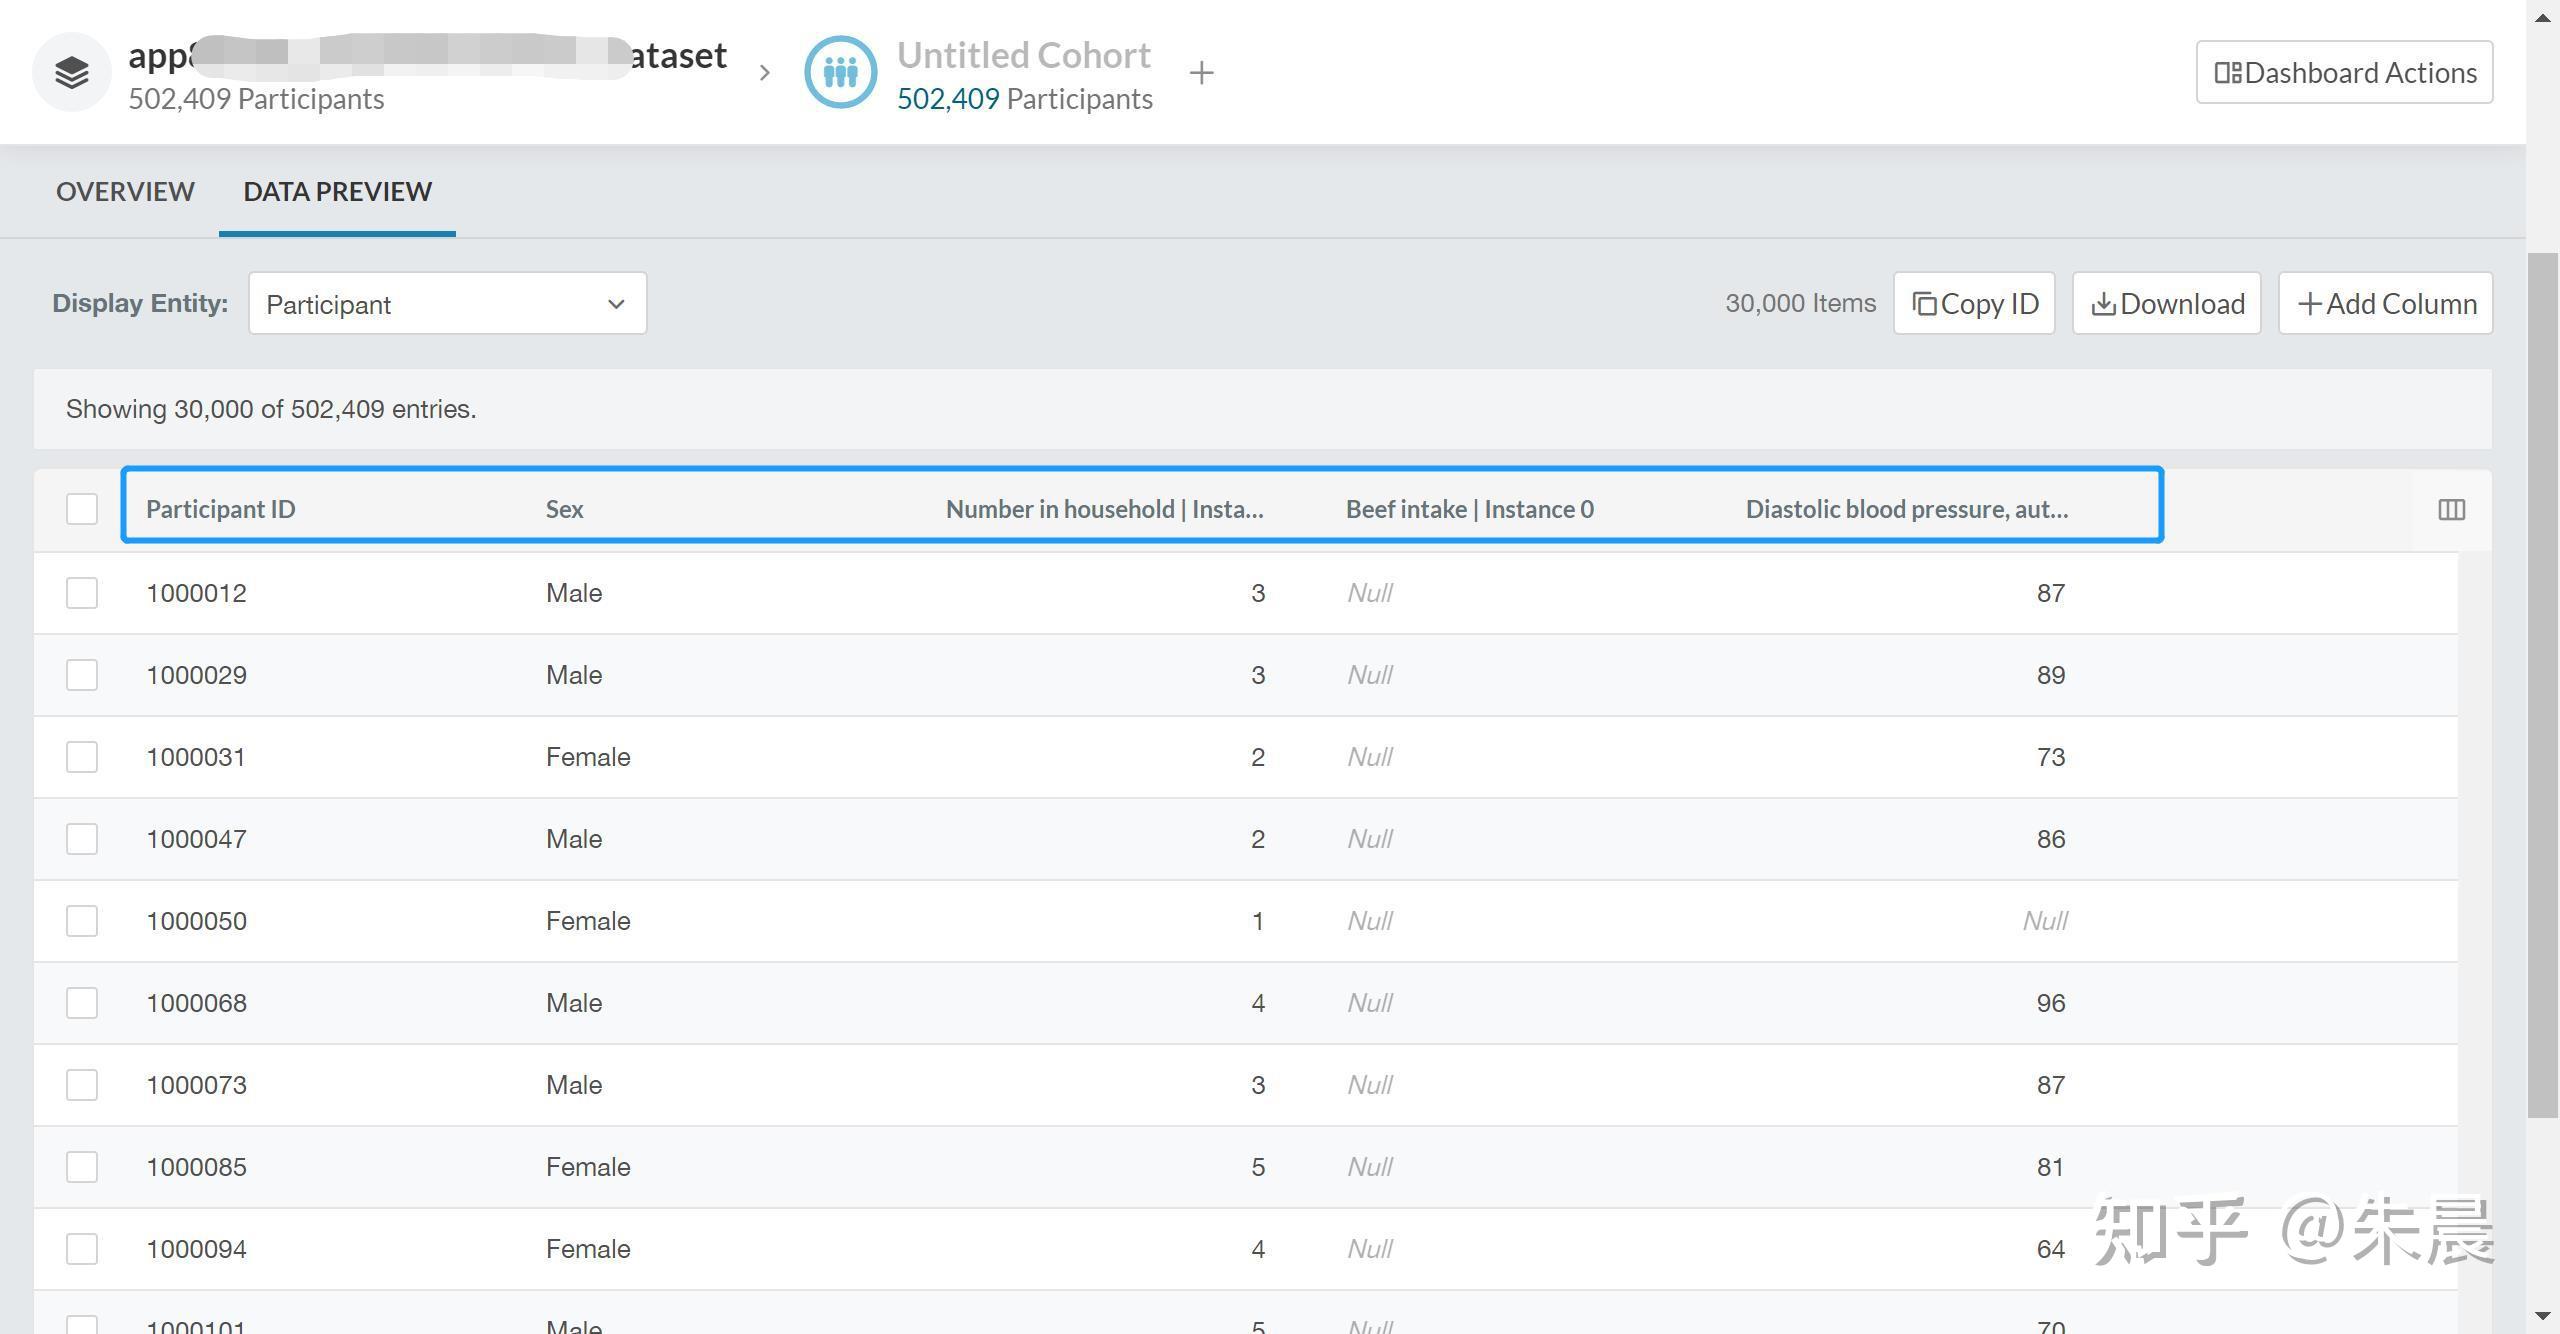Open the Display Entity Participant dropdown
2560x1334 pixels.
click(x=447, y=304)
